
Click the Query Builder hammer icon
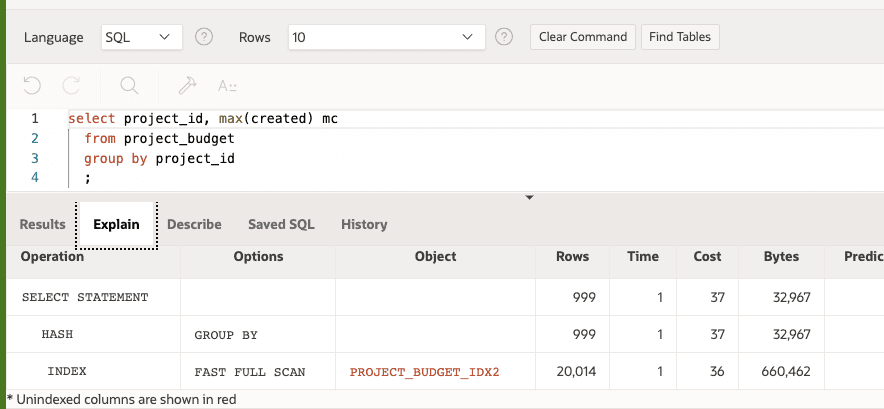pyautogui.click(x=187, y=86)
